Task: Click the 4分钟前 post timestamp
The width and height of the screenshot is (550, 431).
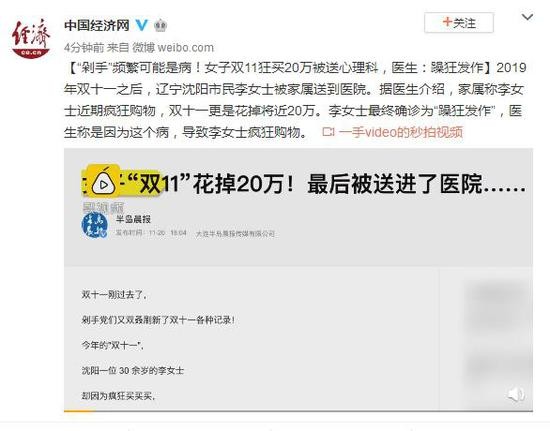Action: coord(84,47)
